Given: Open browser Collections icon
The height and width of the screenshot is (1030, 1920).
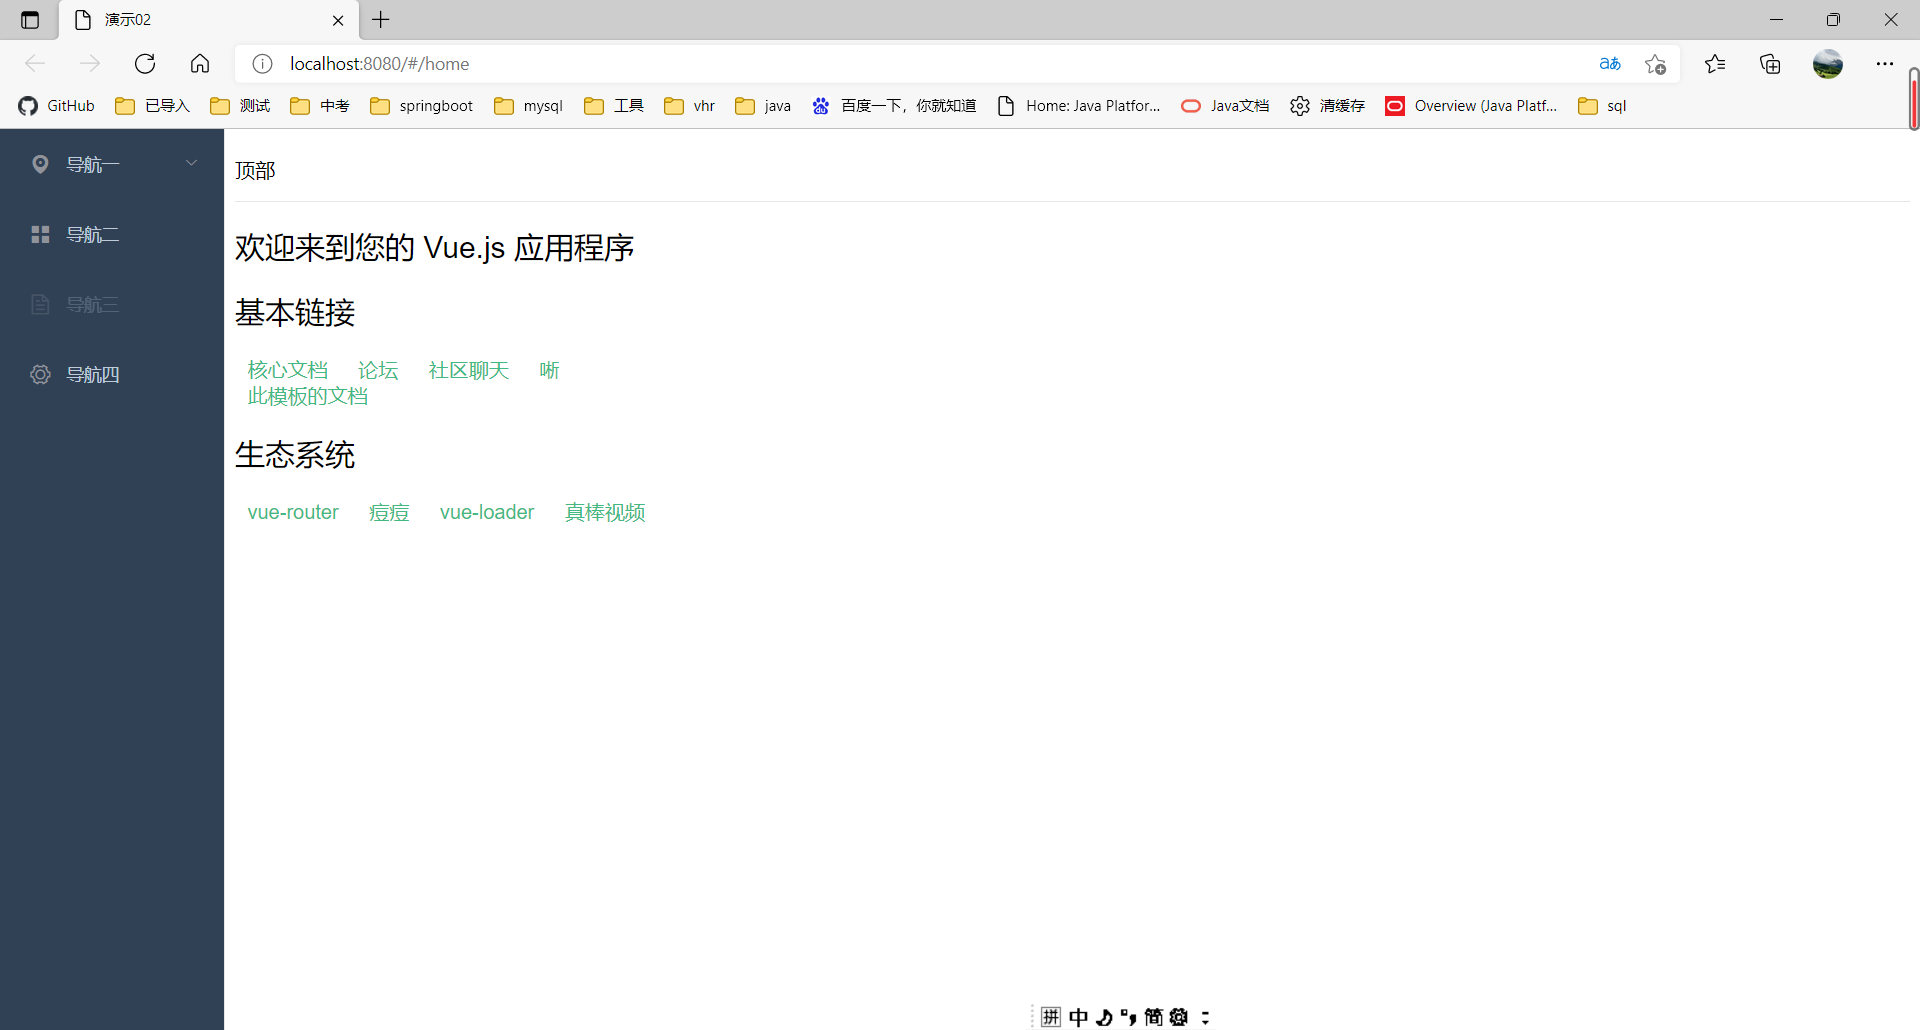Looking at the screenshot, I should [x=1770, y=63].
